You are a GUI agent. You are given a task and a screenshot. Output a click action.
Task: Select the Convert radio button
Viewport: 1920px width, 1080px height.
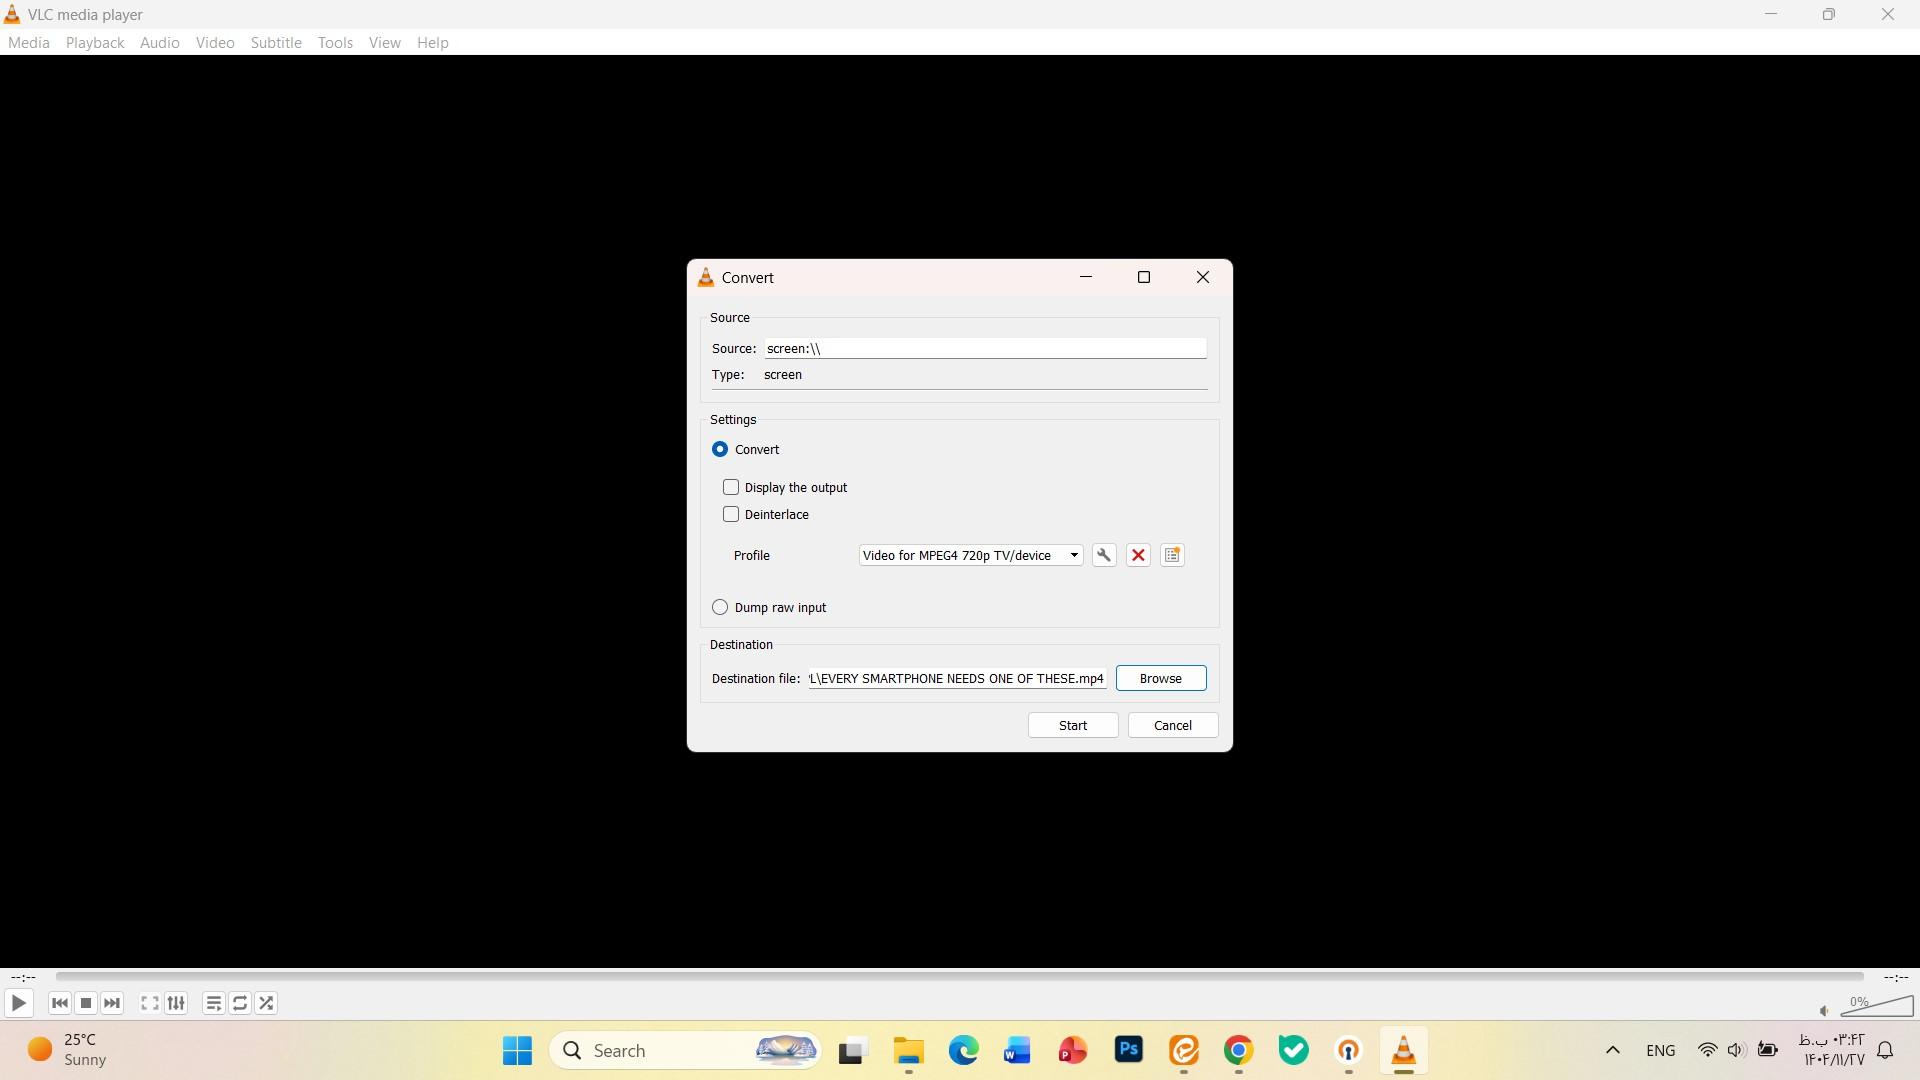pyautogui.click(x=720, y=449)
